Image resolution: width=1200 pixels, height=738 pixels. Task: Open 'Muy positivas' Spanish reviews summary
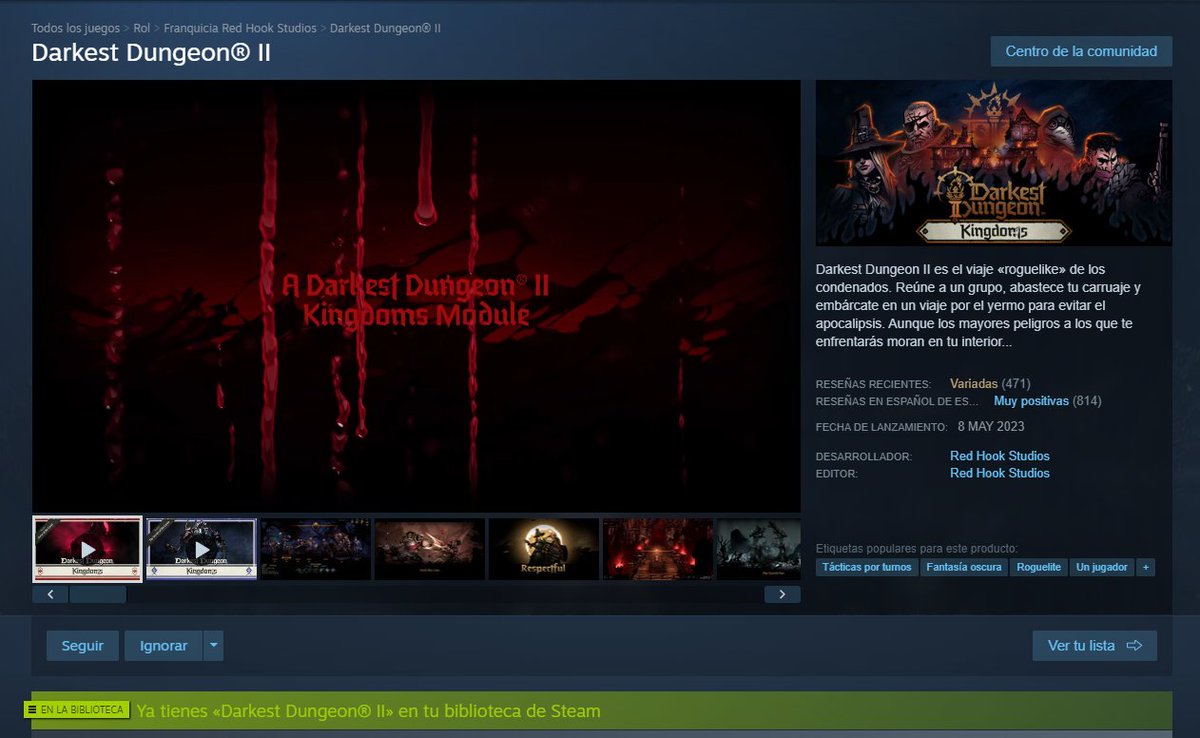[1031, 400]
